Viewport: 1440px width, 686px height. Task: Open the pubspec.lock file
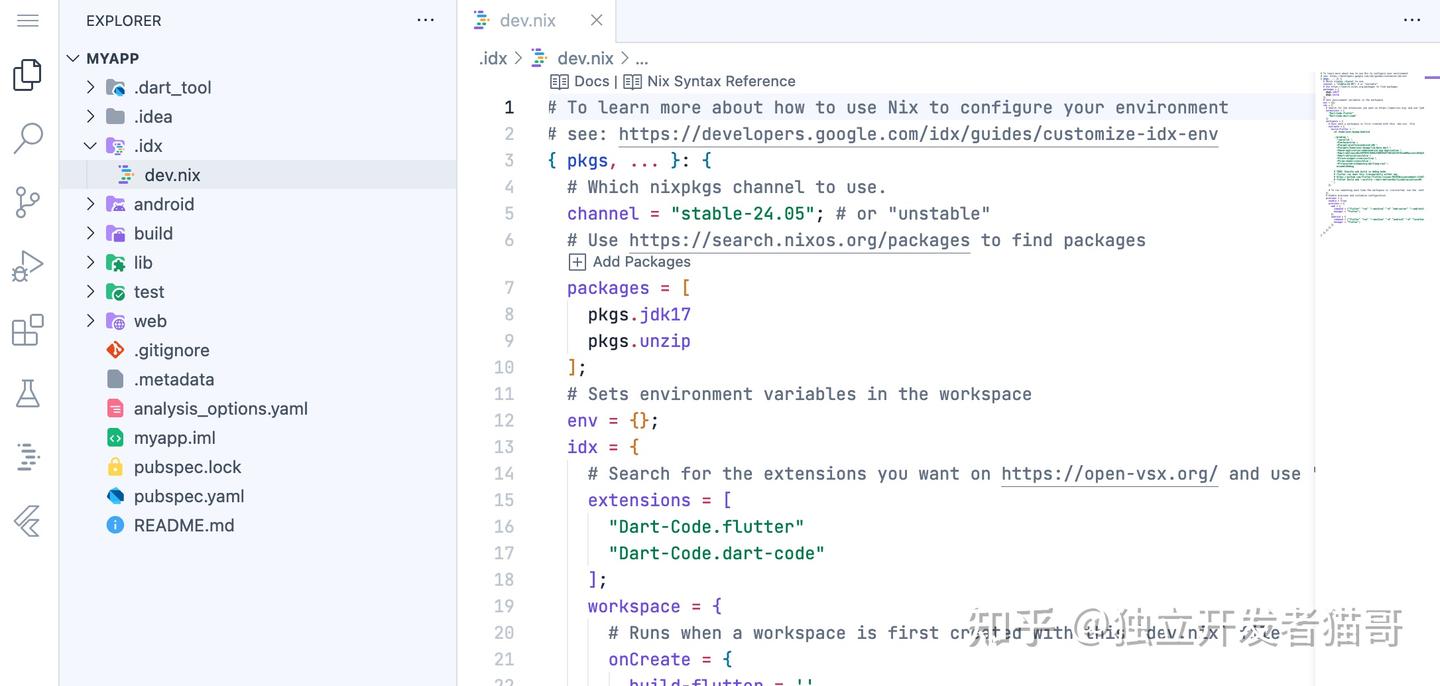[x=258, y=467]
